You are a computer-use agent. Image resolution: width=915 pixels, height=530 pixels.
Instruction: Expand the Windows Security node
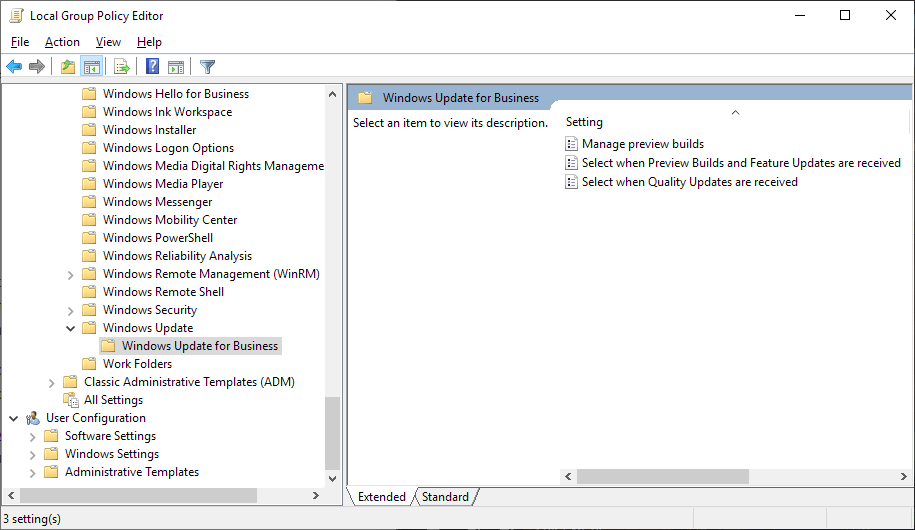[71, 311]
